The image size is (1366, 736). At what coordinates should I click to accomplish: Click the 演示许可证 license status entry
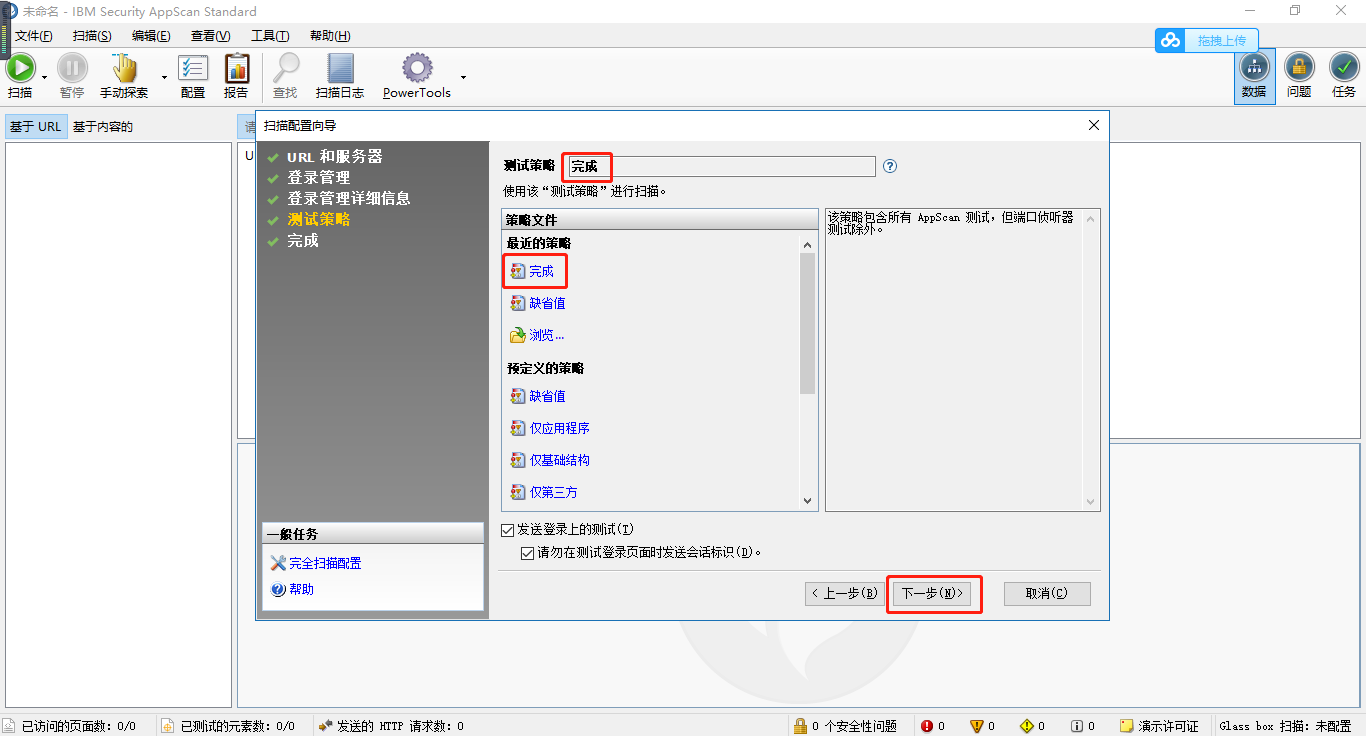pos(1159,726)
